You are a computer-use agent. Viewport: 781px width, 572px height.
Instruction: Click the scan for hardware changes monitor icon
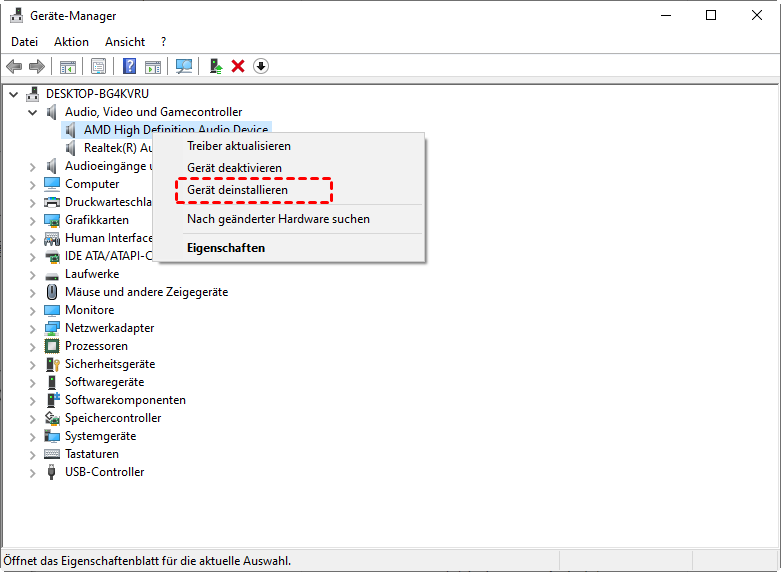[x=184, y=66]
